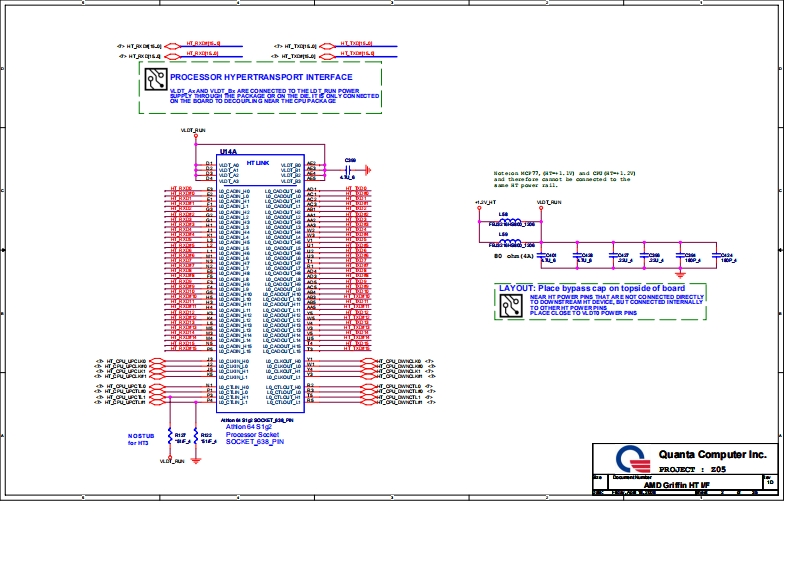Click the LAYOUT bypass cap heading text

592,289
